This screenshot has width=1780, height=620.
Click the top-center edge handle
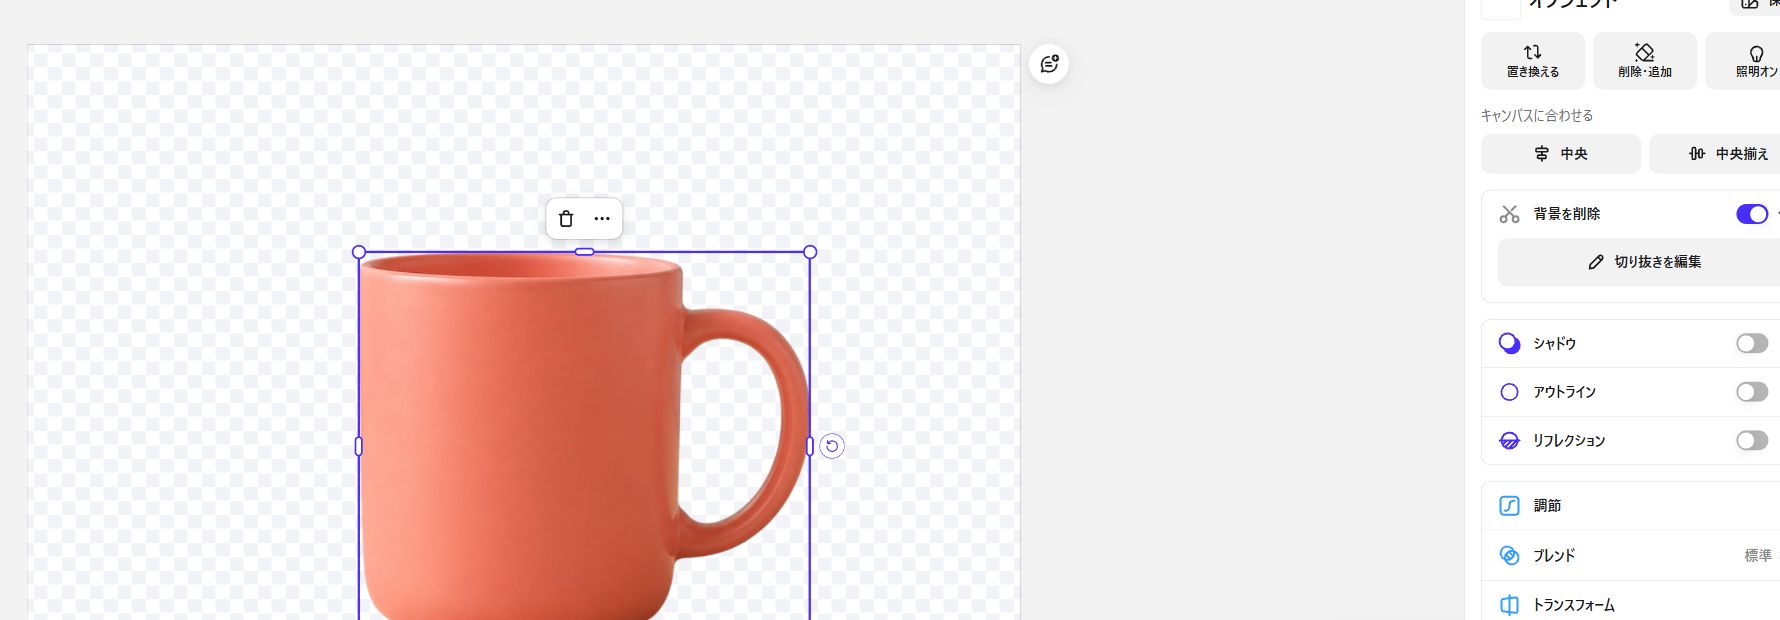[x=585, y=252]
